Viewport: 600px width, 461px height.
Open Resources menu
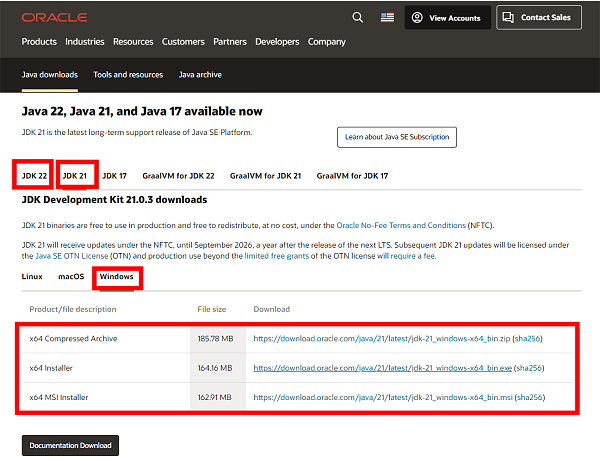point(133,42)
